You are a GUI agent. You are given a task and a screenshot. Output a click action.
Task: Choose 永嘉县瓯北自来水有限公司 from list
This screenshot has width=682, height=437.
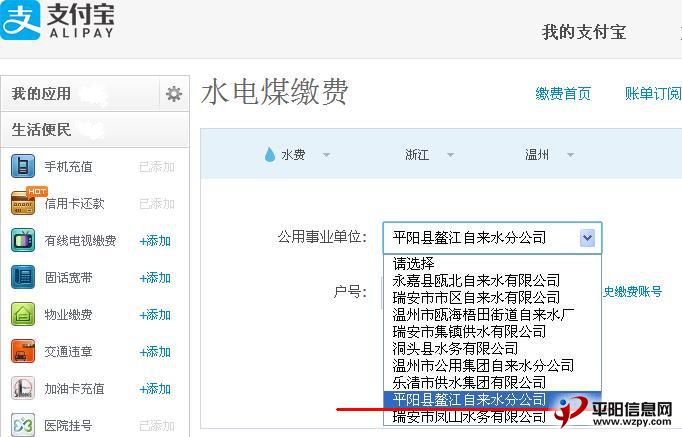tap(476, 281)
